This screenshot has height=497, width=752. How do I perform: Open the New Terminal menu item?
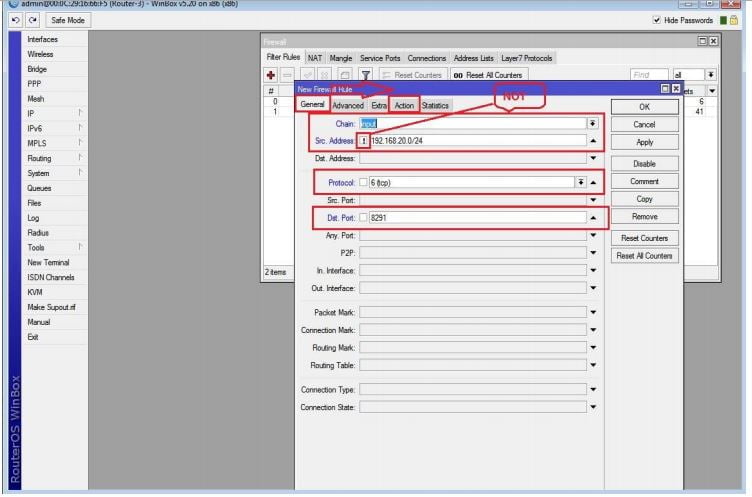point(48,262)
